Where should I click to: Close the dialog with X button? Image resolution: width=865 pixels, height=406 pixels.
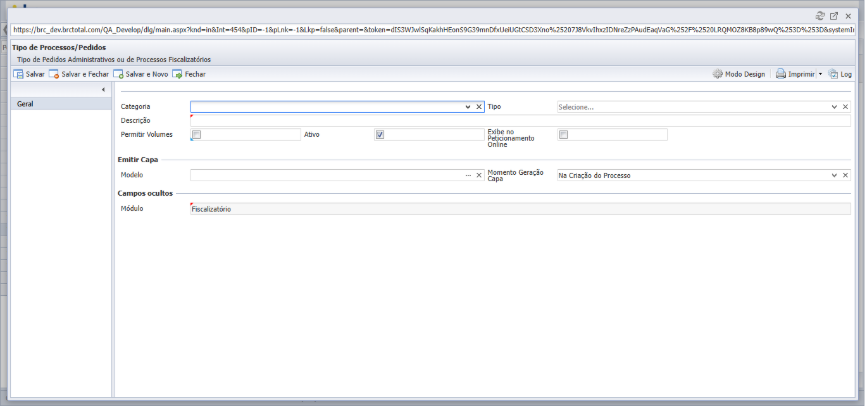tap(848, 16)
